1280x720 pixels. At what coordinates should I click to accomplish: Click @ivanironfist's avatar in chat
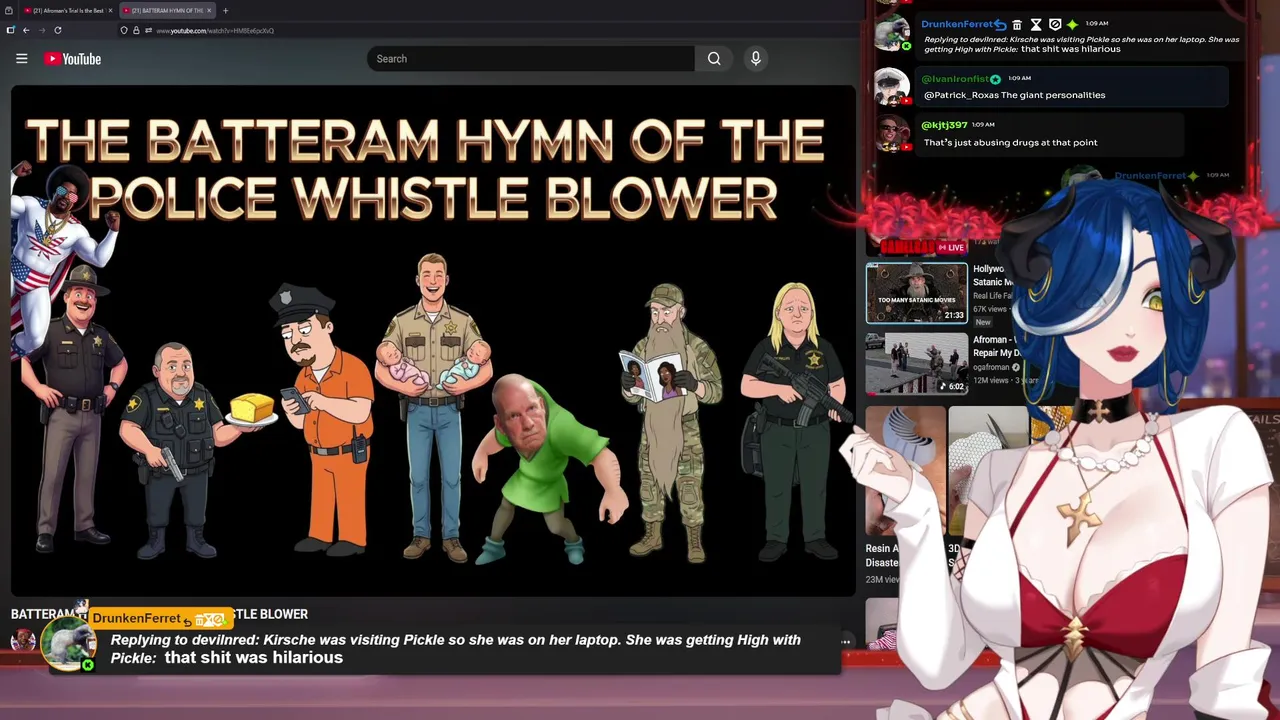click(892, 86)
